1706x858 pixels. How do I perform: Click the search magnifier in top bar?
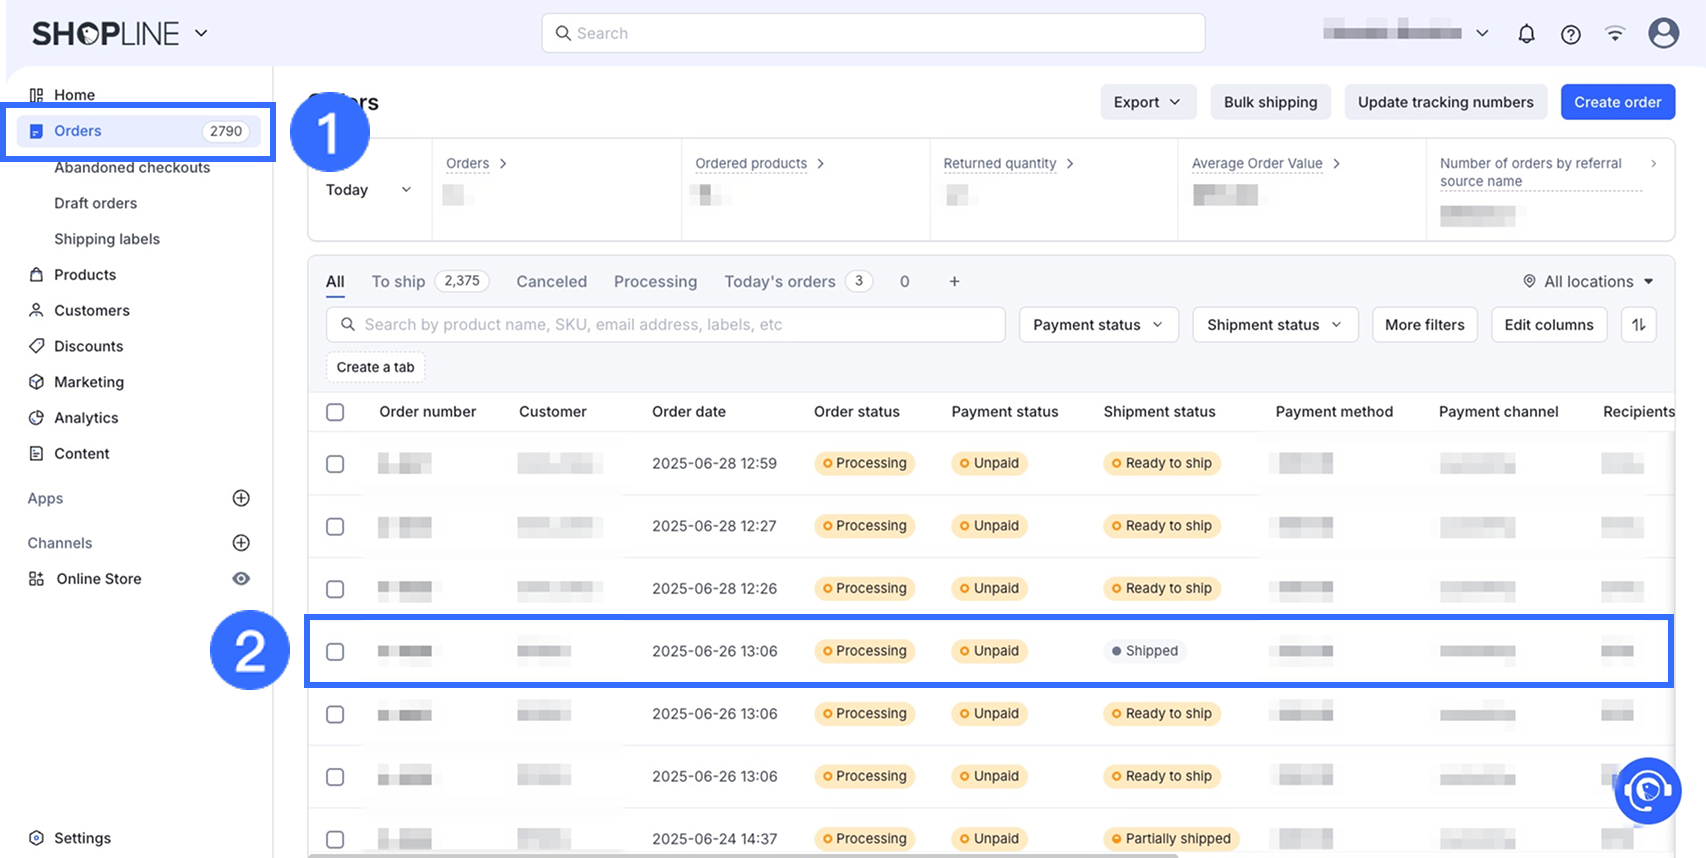pyautogui.click(x=563, y=33)
